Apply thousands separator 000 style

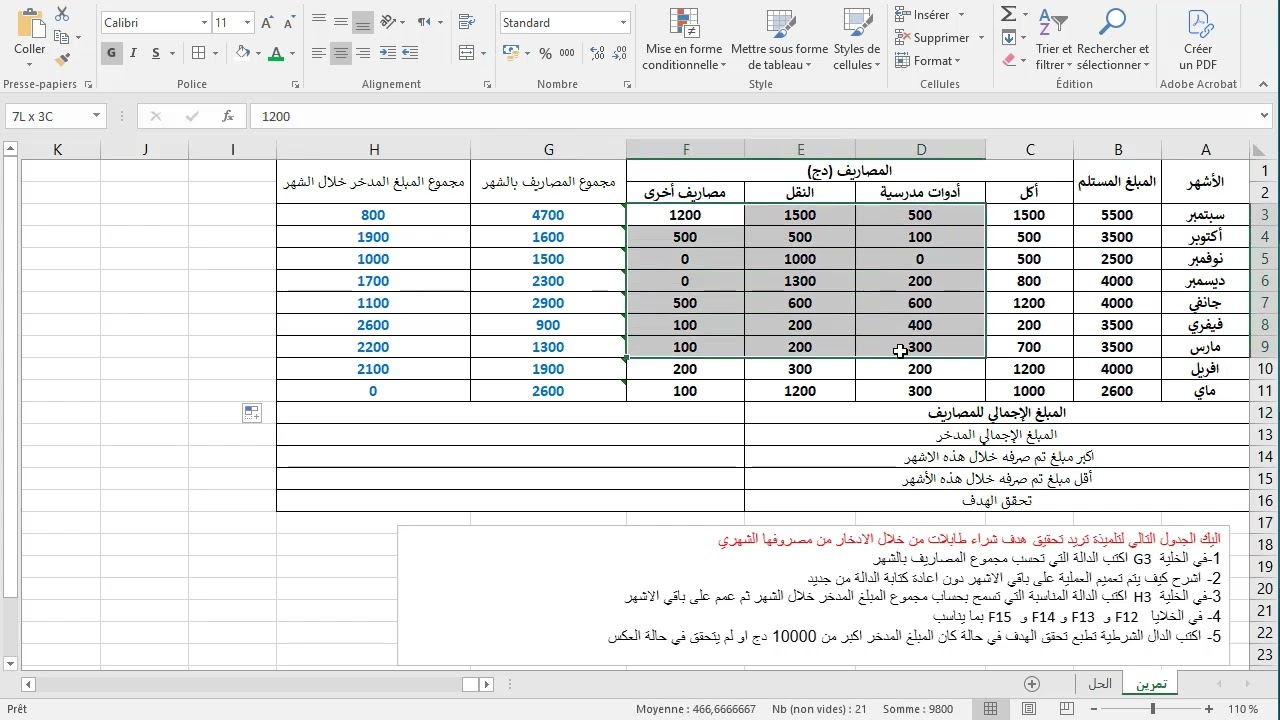pyautogui.click(x=568, y=53)
